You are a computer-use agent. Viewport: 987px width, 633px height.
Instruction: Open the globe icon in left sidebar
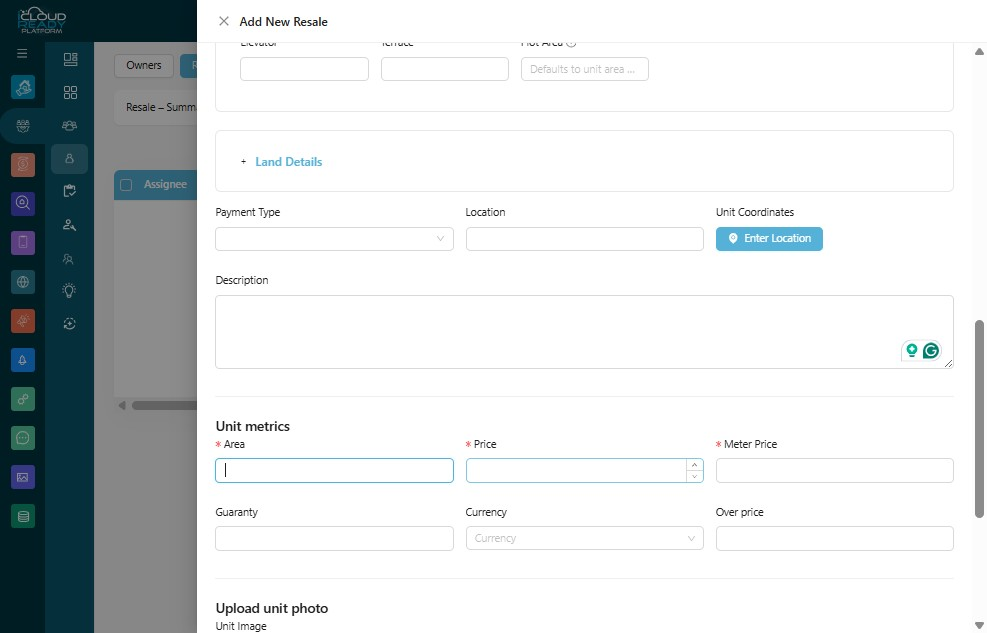tap(23, 282)
